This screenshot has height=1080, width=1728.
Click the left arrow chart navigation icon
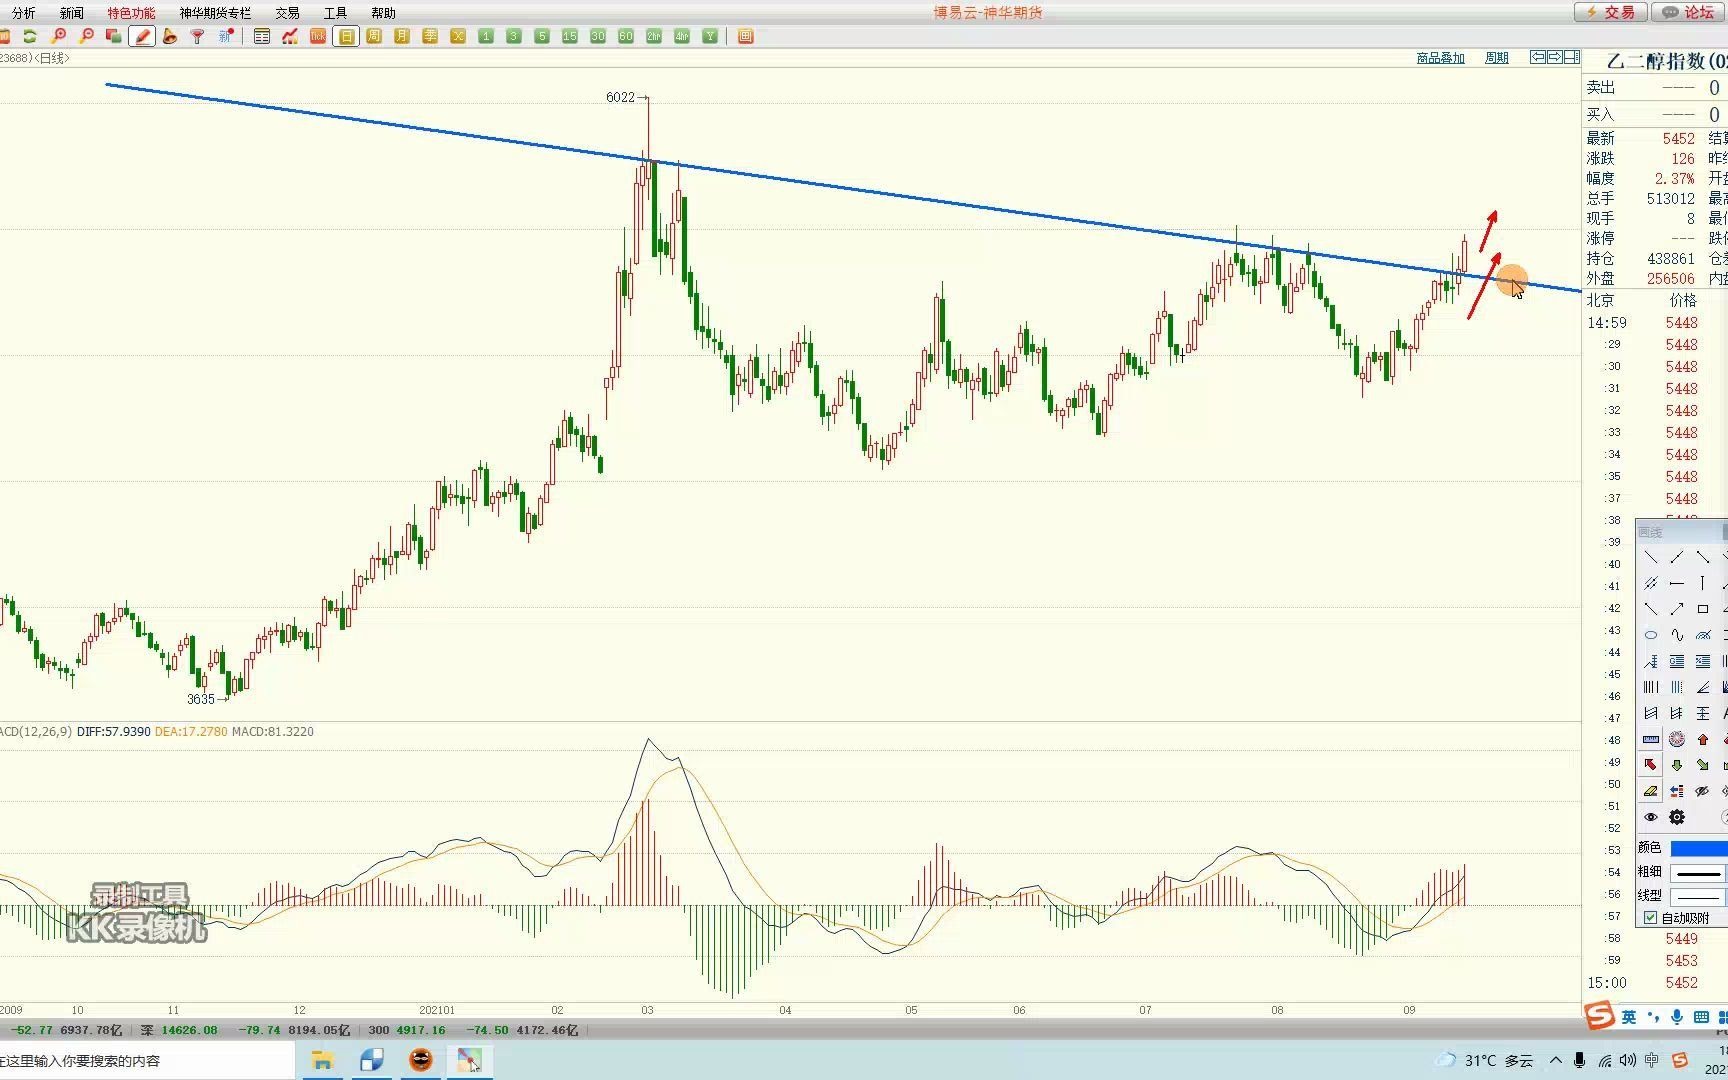[x=1538, y=57]
